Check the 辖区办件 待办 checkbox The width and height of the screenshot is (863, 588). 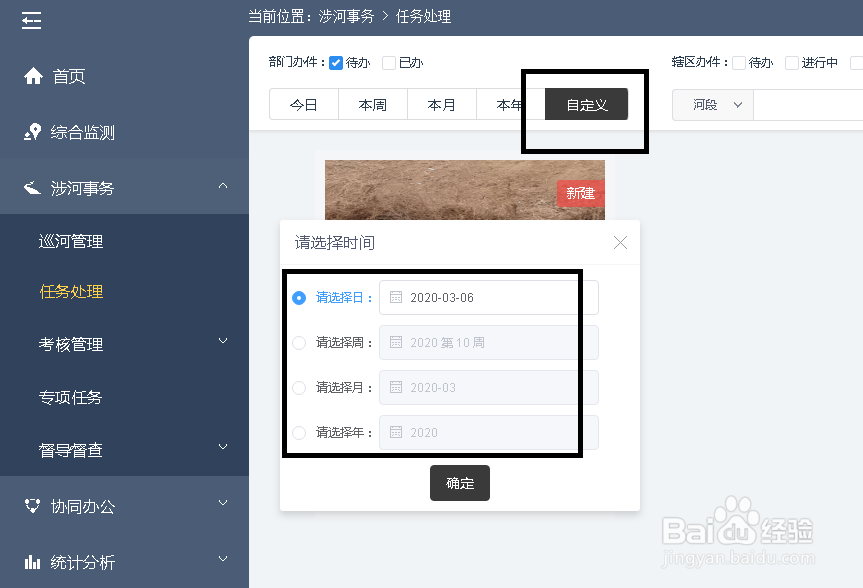coord(739,63)
